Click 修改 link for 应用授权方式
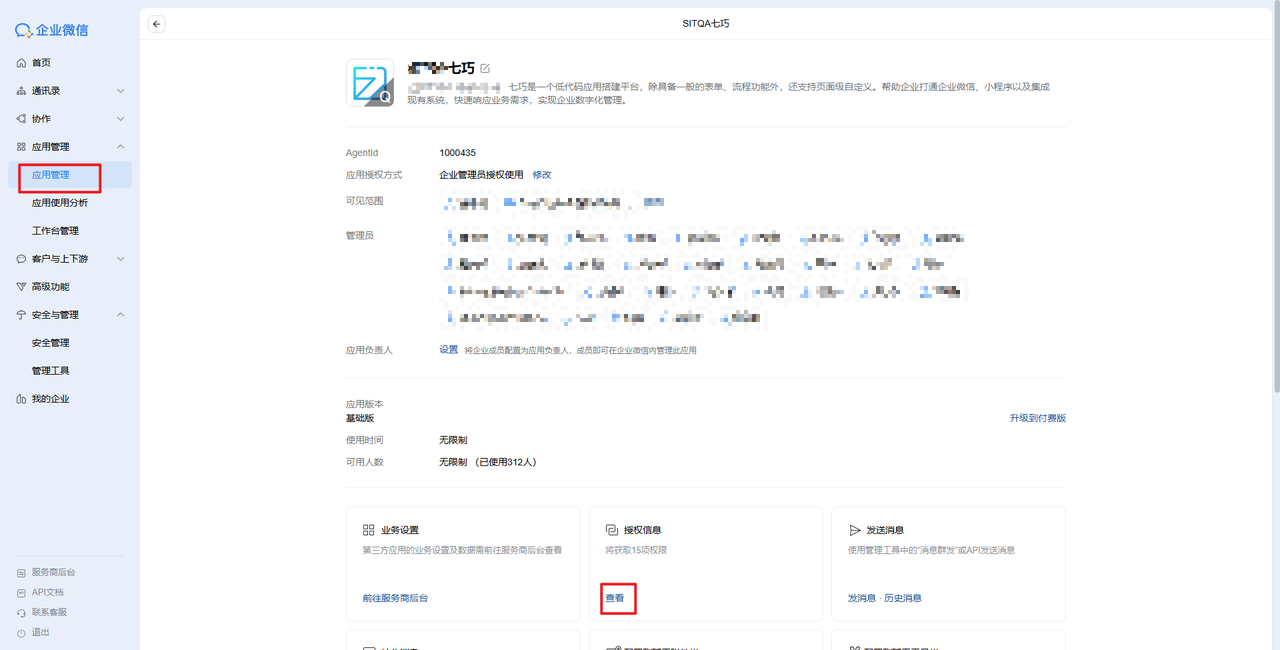 pos(542,175)
